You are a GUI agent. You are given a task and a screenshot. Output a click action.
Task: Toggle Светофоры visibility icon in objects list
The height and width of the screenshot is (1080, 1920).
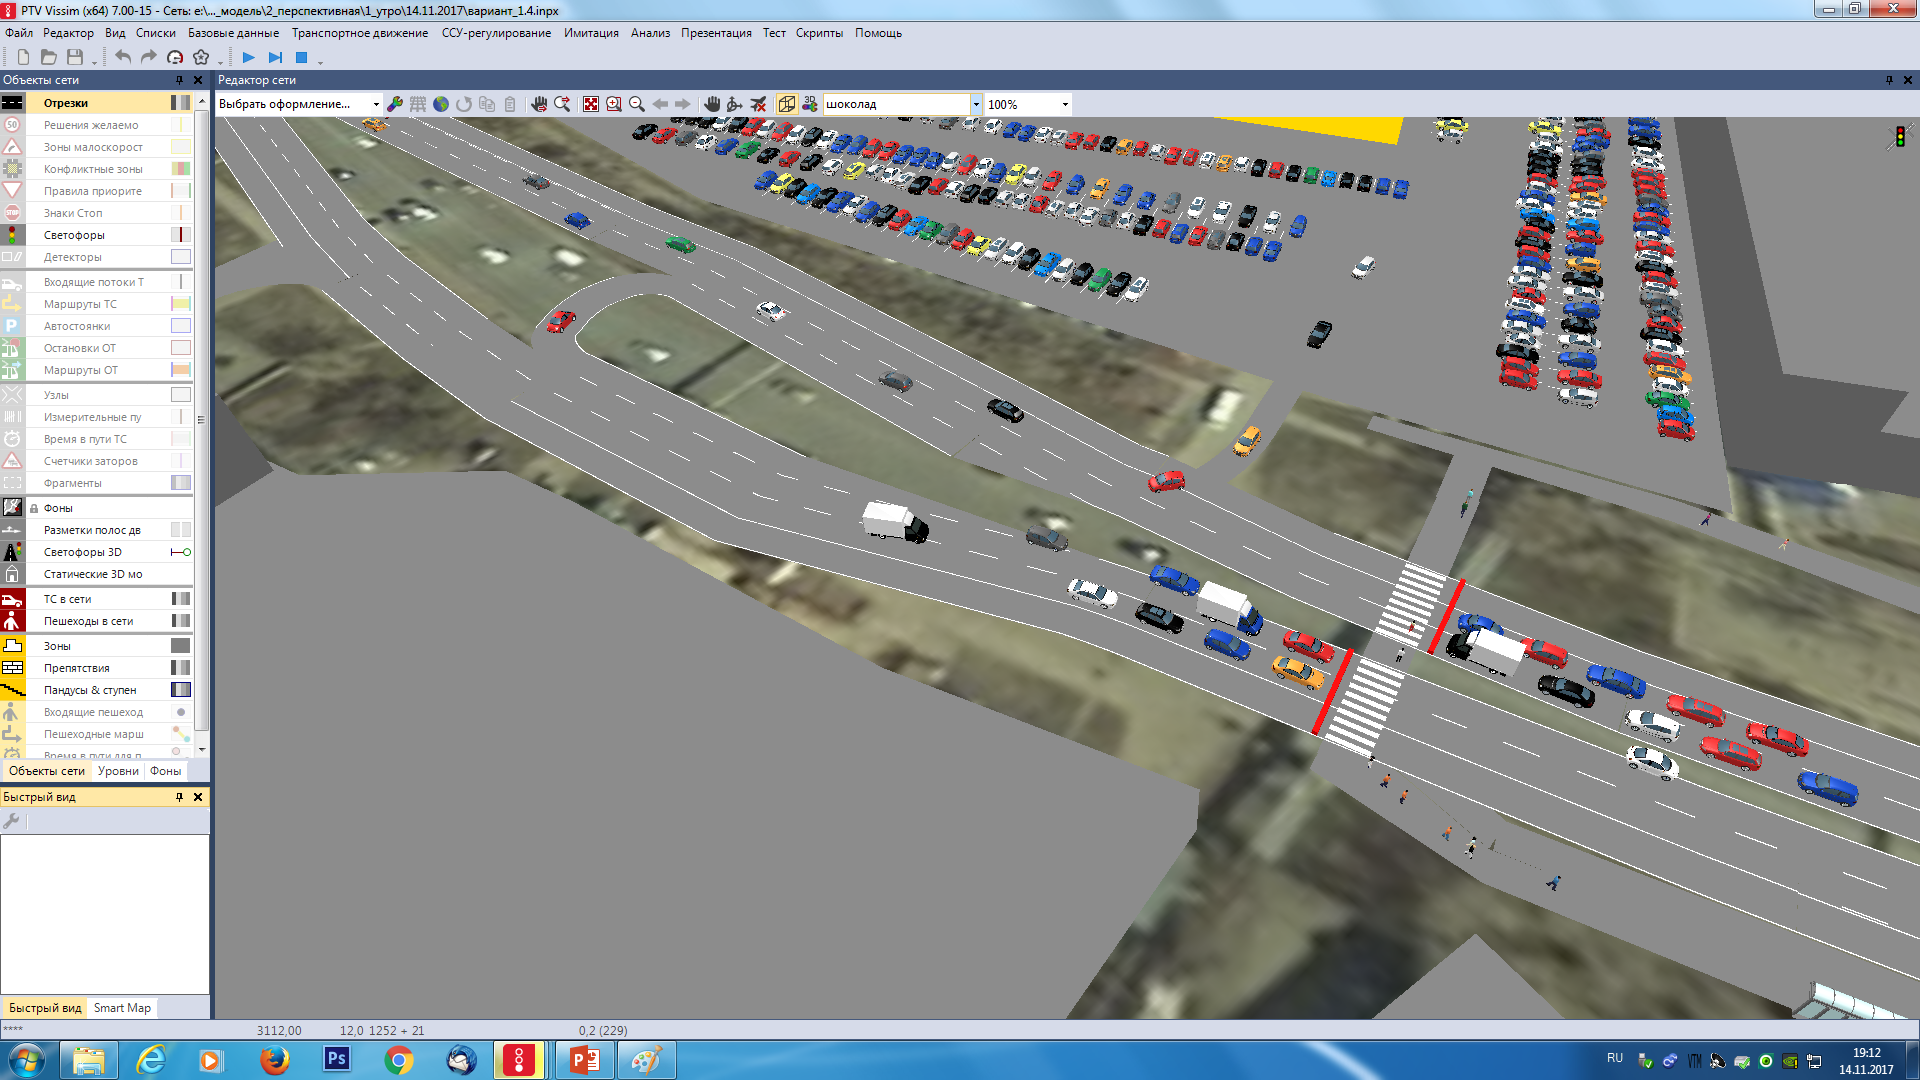(12, 235)
